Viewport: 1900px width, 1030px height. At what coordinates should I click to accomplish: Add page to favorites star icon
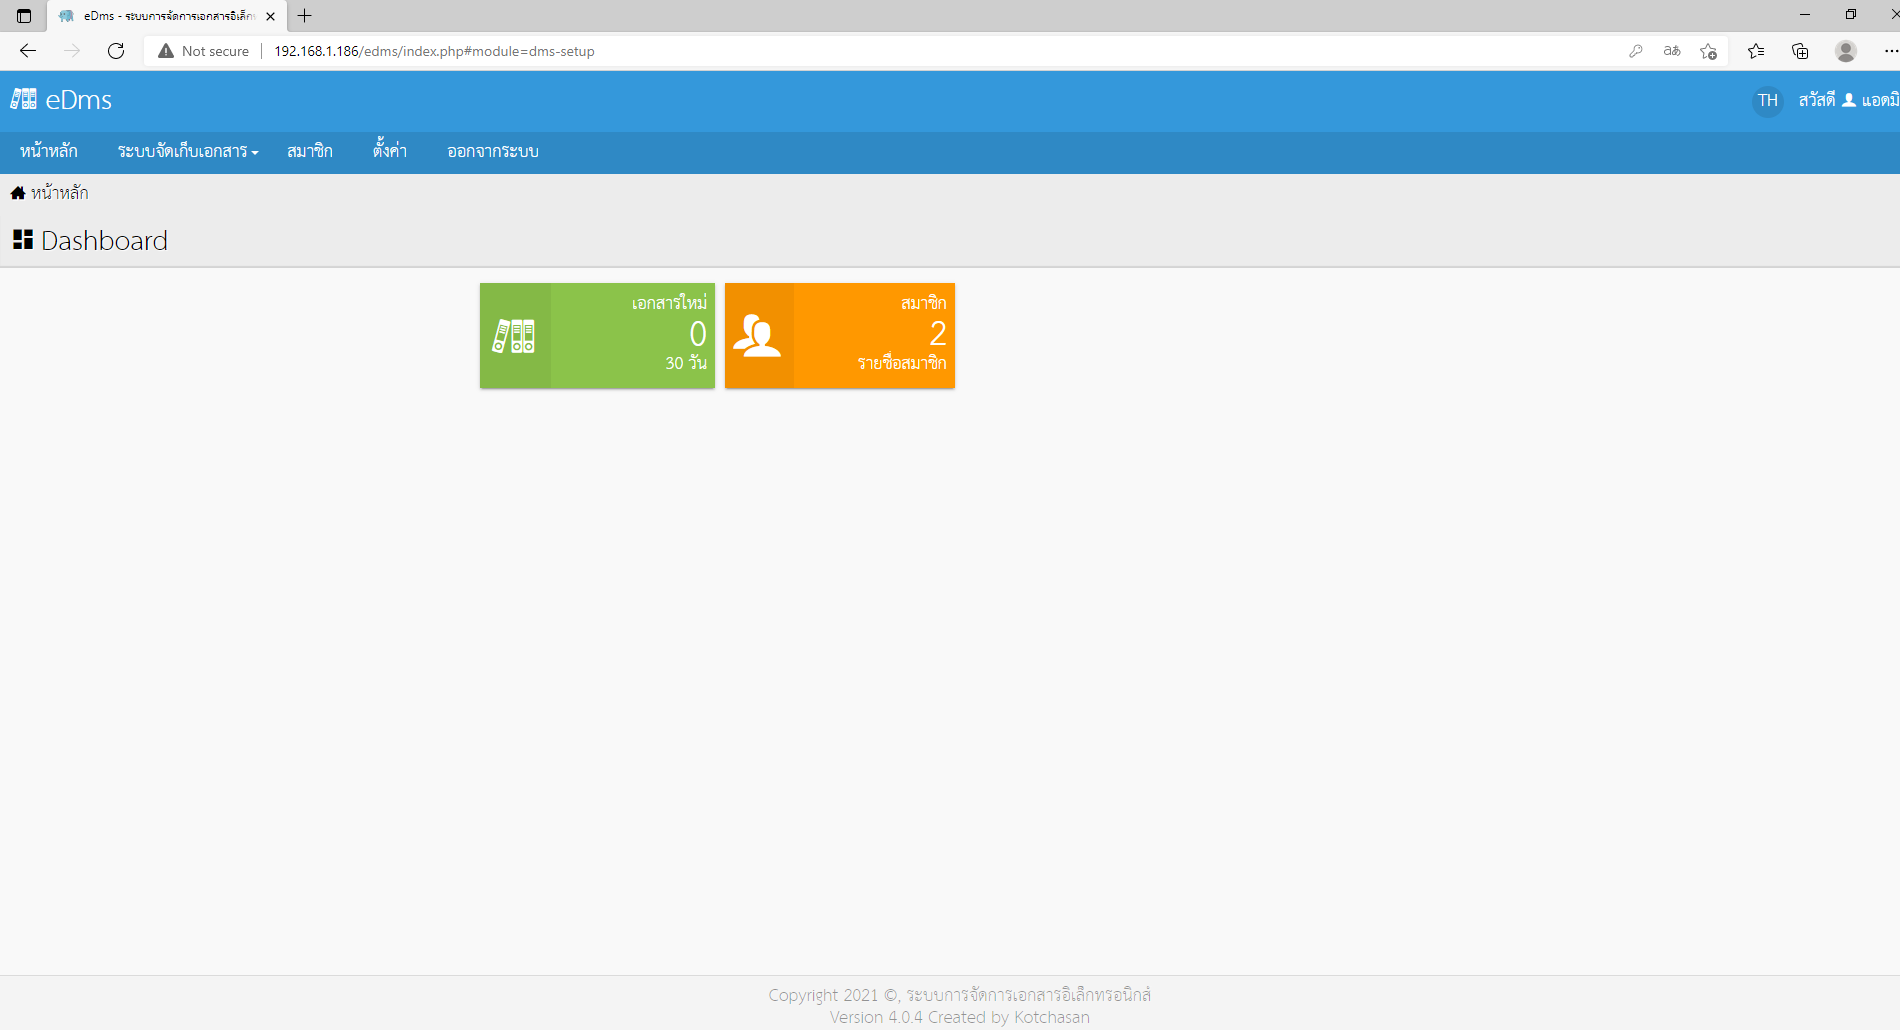tap(1708, 51)
